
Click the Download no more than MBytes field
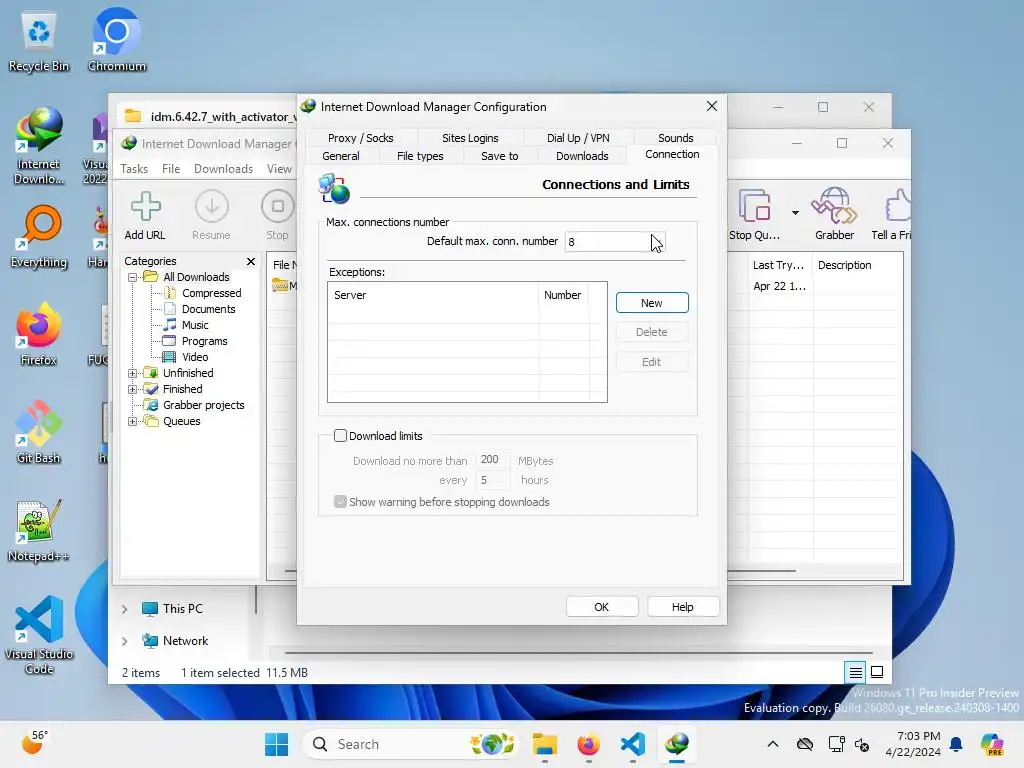point(491,460)
